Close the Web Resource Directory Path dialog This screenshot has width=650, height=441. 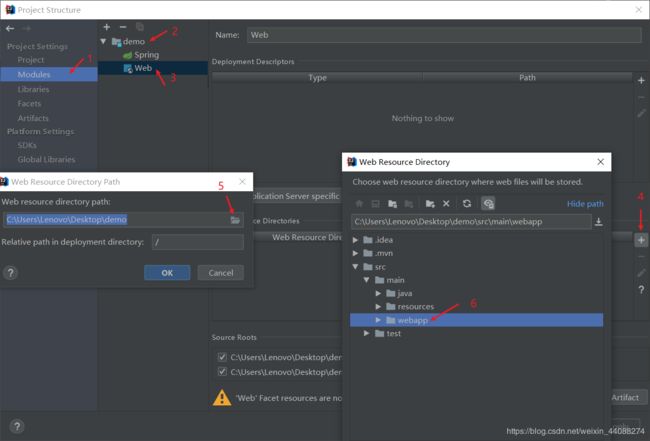242,182
